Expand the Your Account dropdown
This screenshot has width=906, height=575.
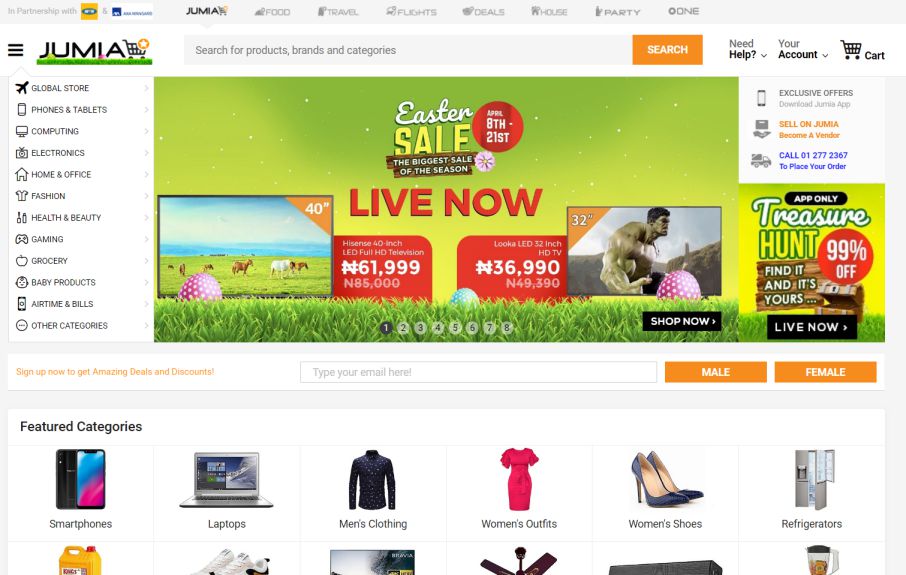pyautogui.click(x=803, y=49)
